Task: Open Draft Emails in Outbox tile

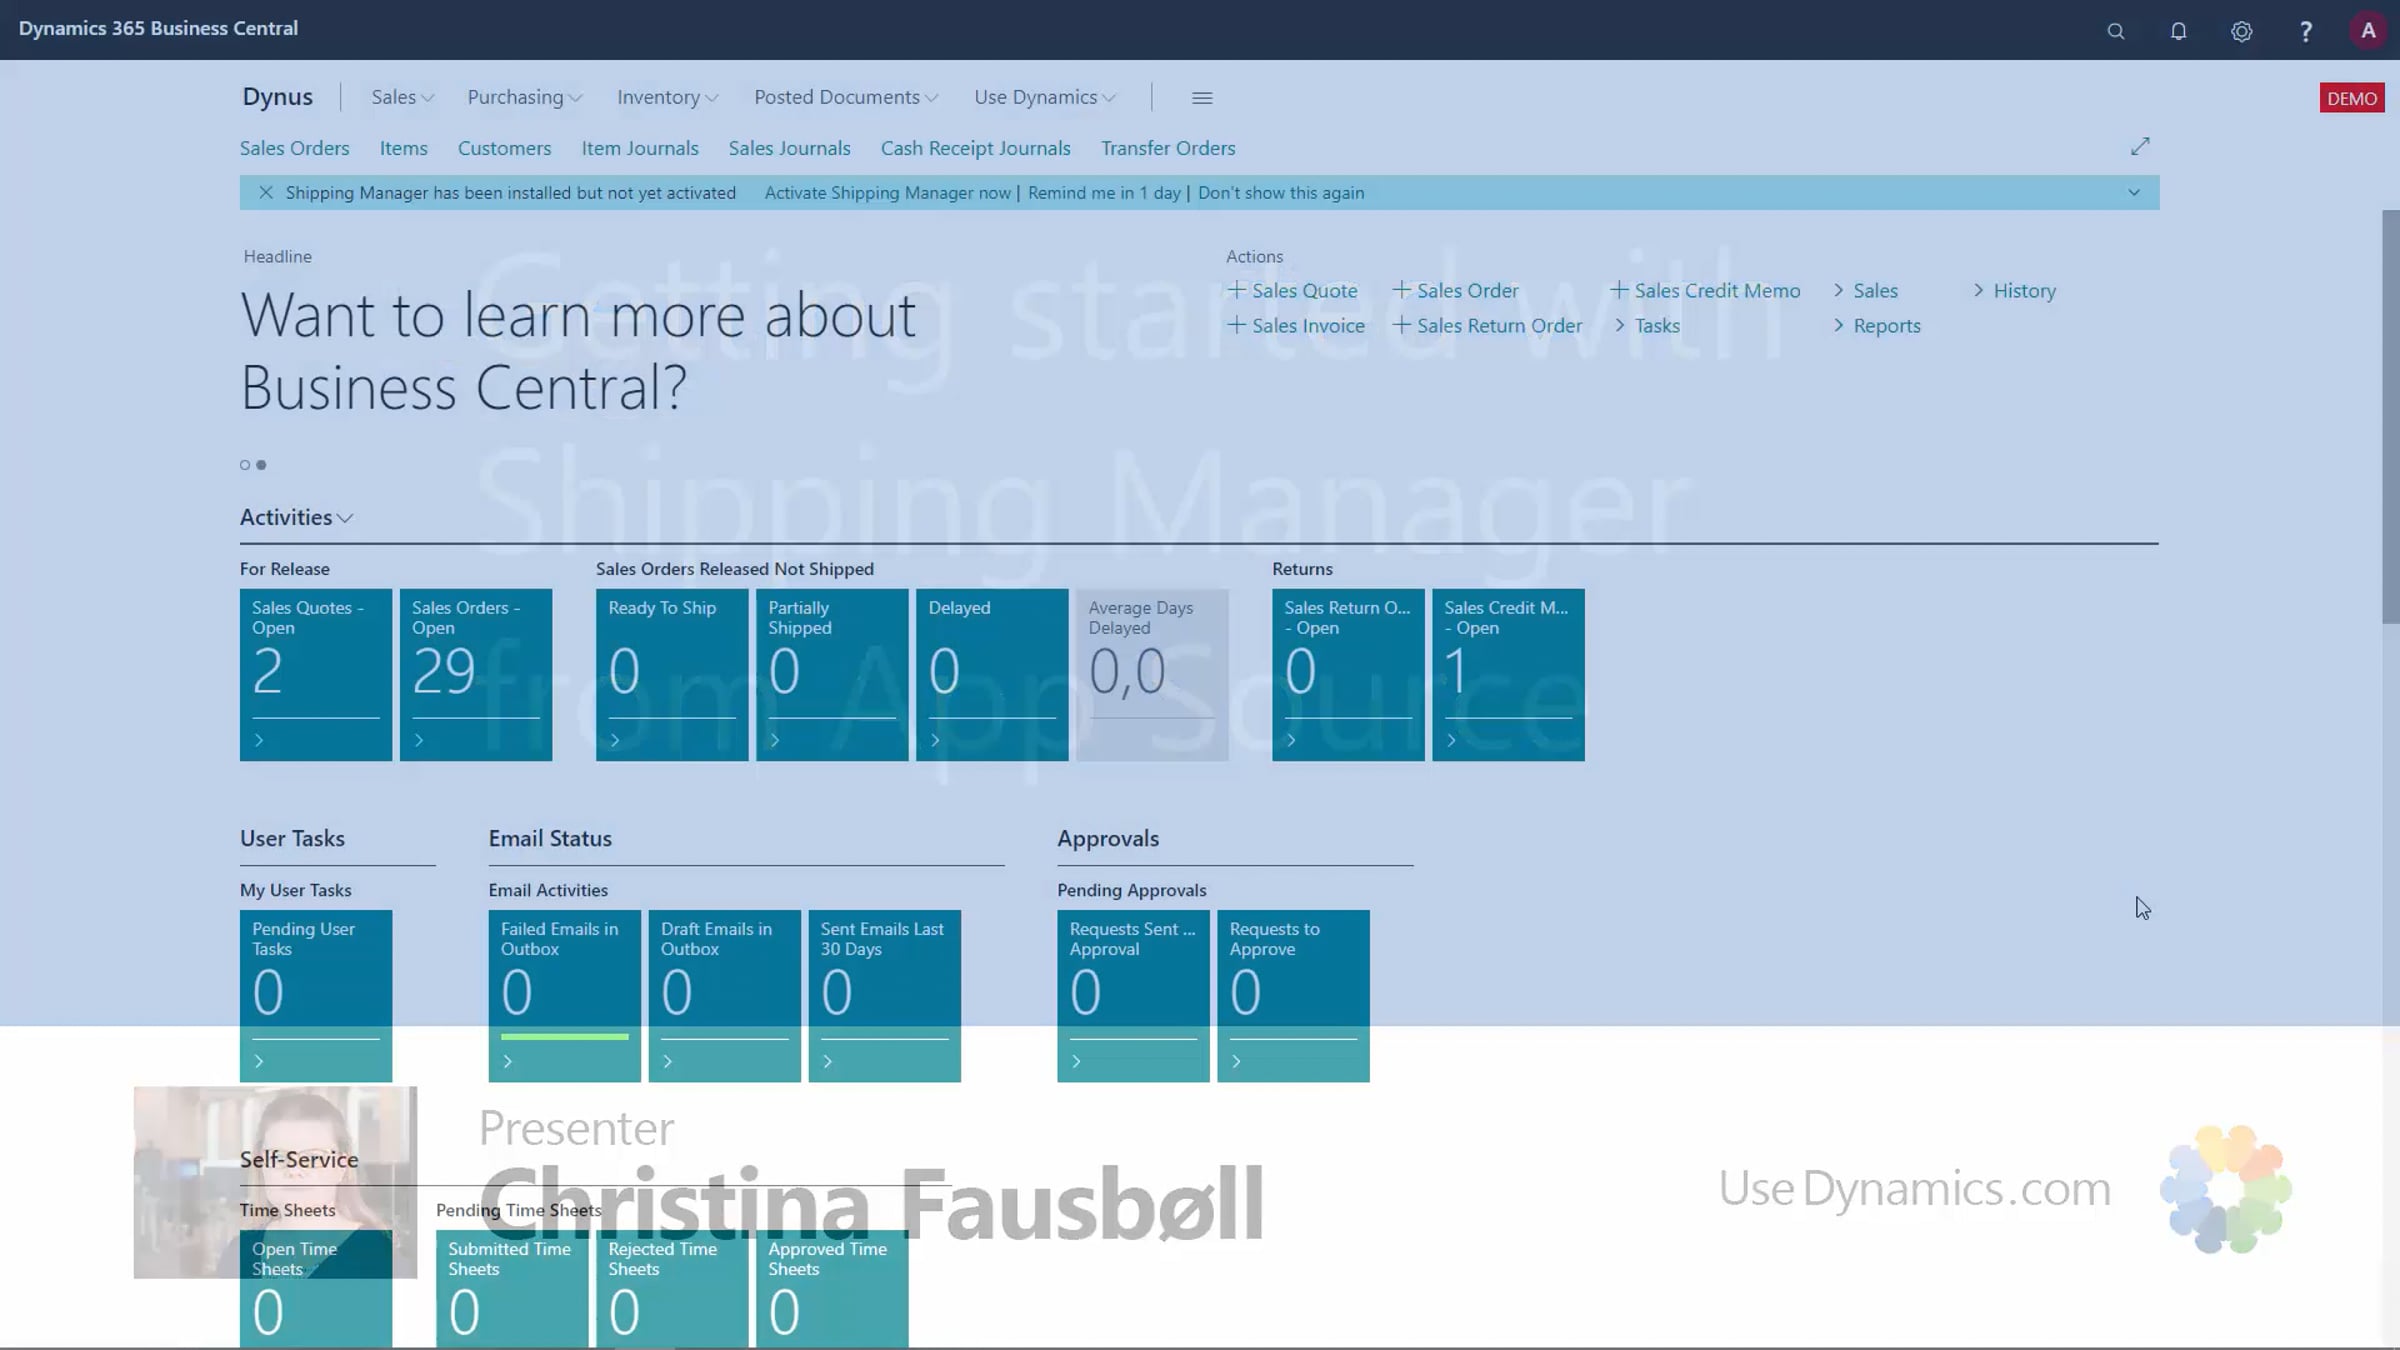Action: tap(725, 996)
